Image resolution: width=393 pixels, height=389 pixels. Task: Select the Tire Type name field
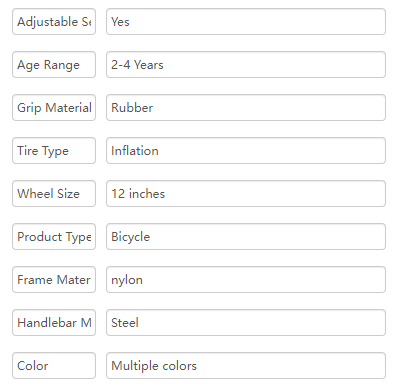point(54,151)
